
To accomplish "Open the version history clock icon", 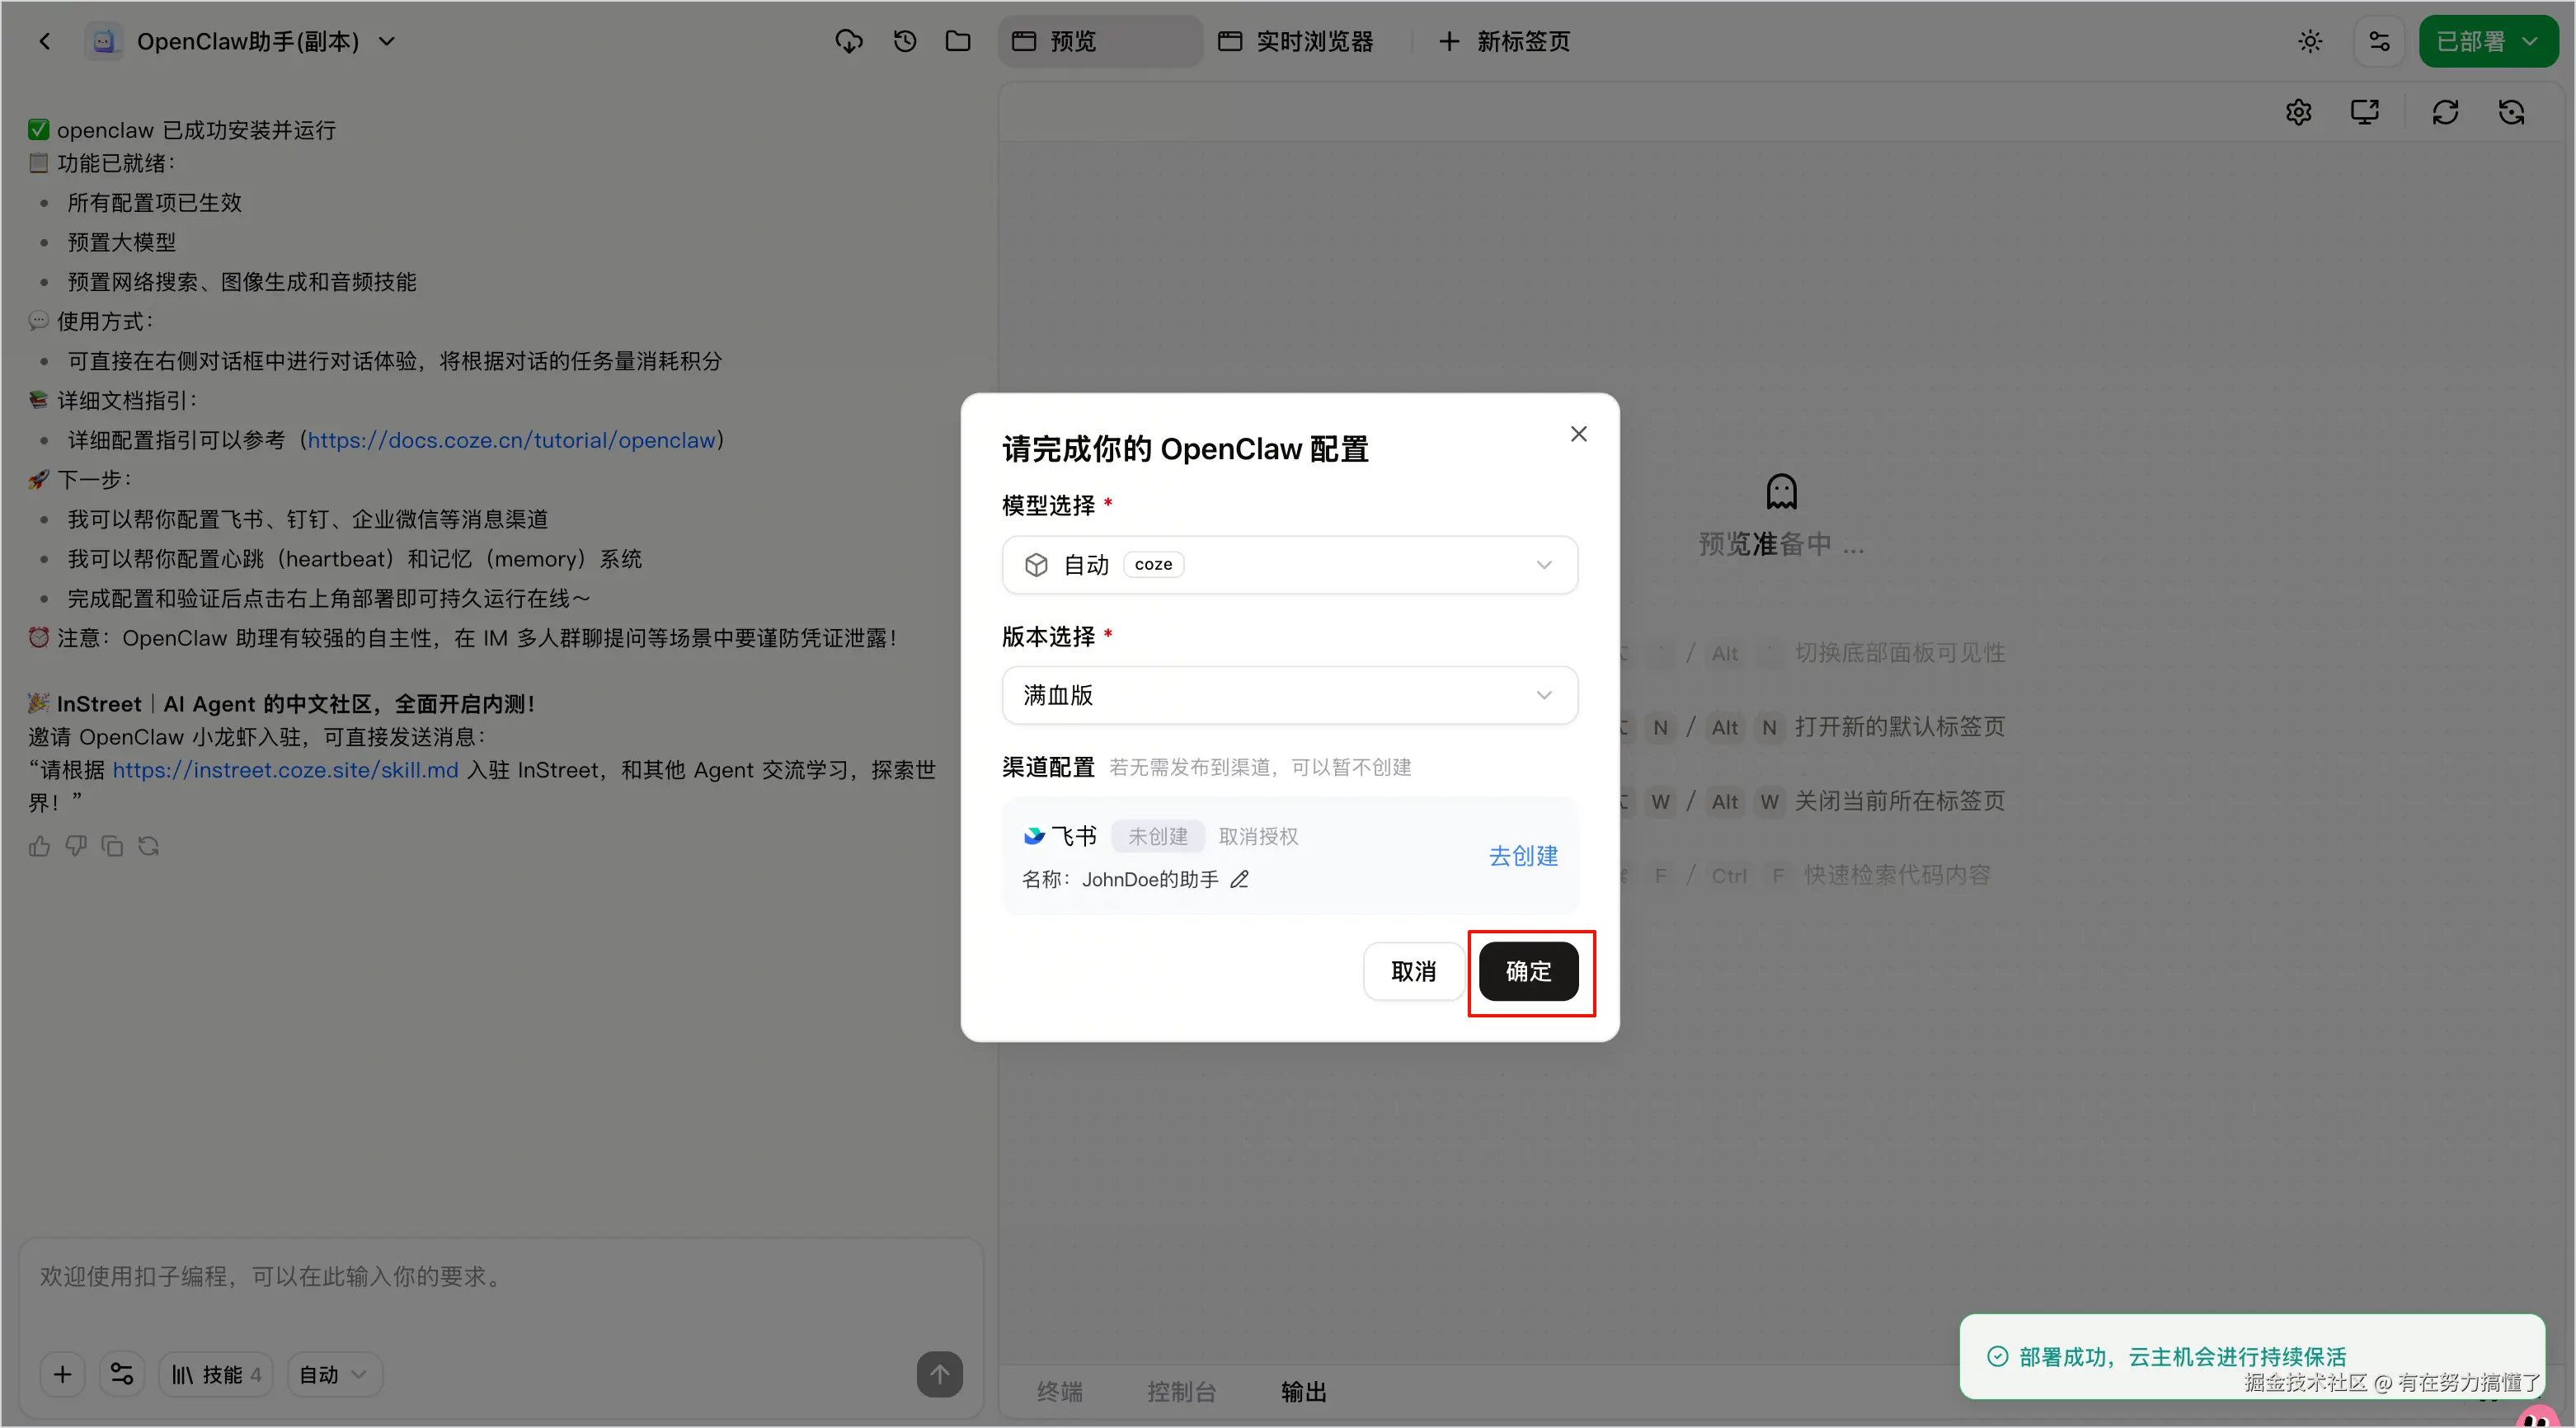I will 904,41.
